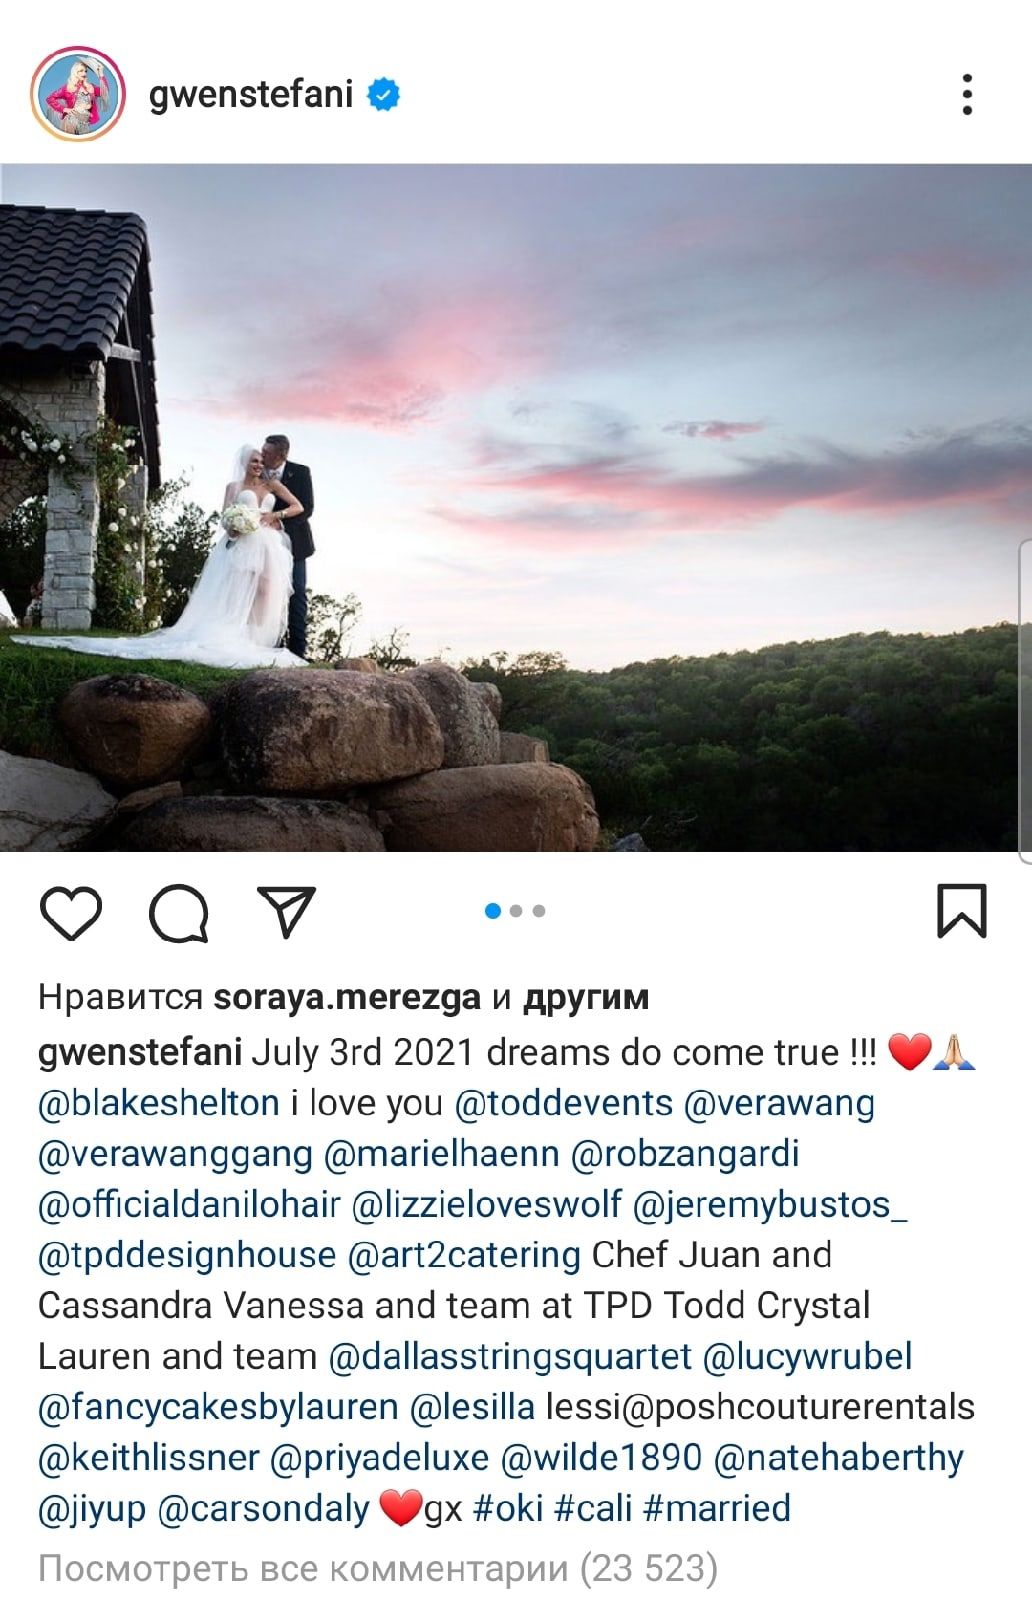Open comments via speech bubble icon
This screenshot has width=1032, height=1600.
(179, 912)
